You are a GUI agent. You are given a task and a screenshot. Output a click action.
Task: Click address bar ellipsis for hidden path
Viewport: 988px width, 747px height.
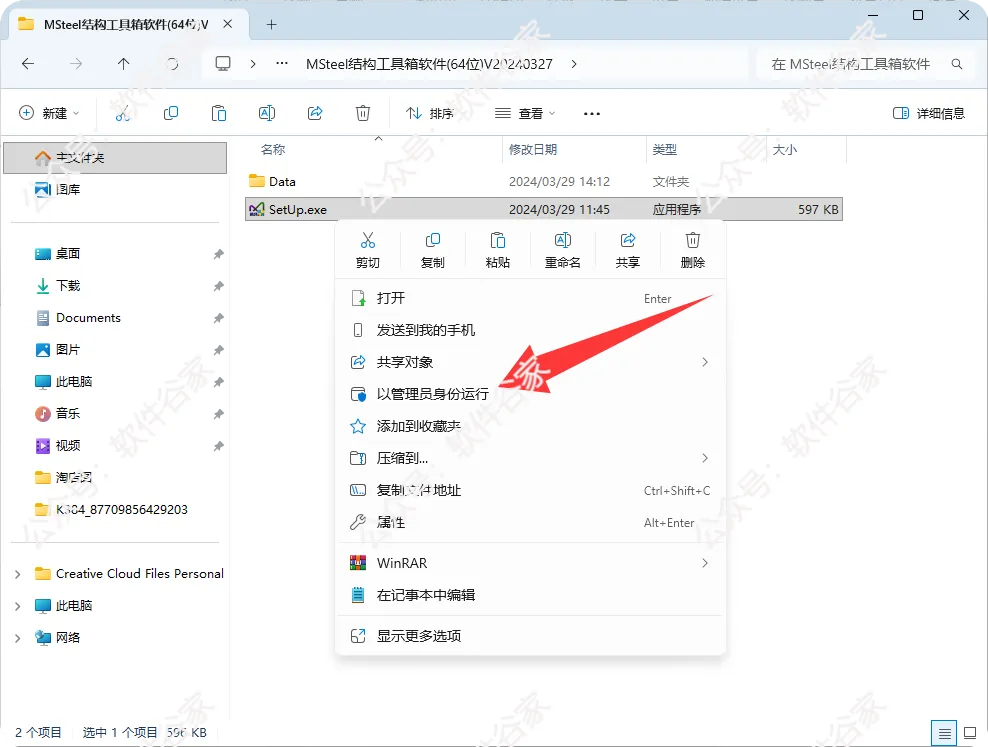282,64
